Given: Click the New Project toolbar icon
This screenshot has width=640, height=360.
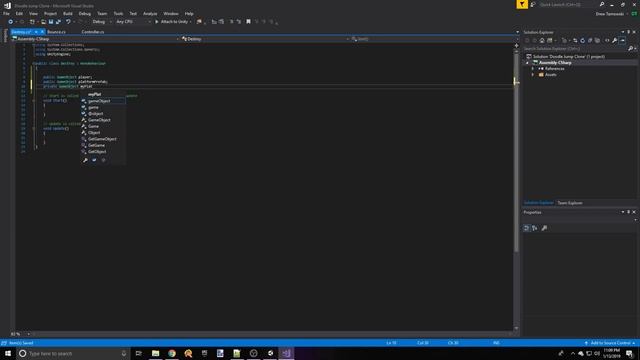Looking at the screenshot, I should point(32,22).
